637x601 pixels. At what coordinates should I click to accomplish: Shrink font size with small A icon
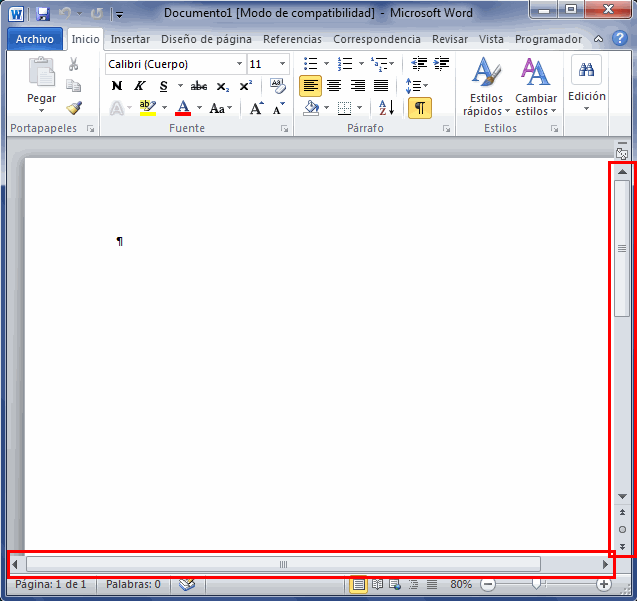[x=279, y=108]
